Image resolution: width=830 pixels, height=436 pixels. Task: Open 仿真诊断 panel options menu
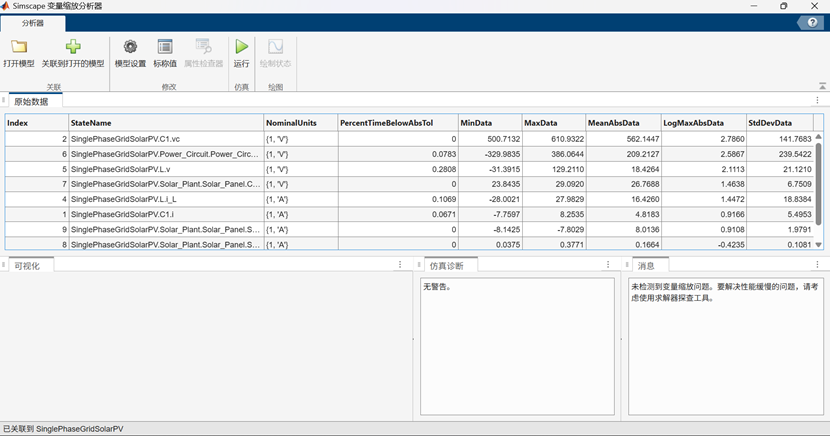(x=608, y=265)
